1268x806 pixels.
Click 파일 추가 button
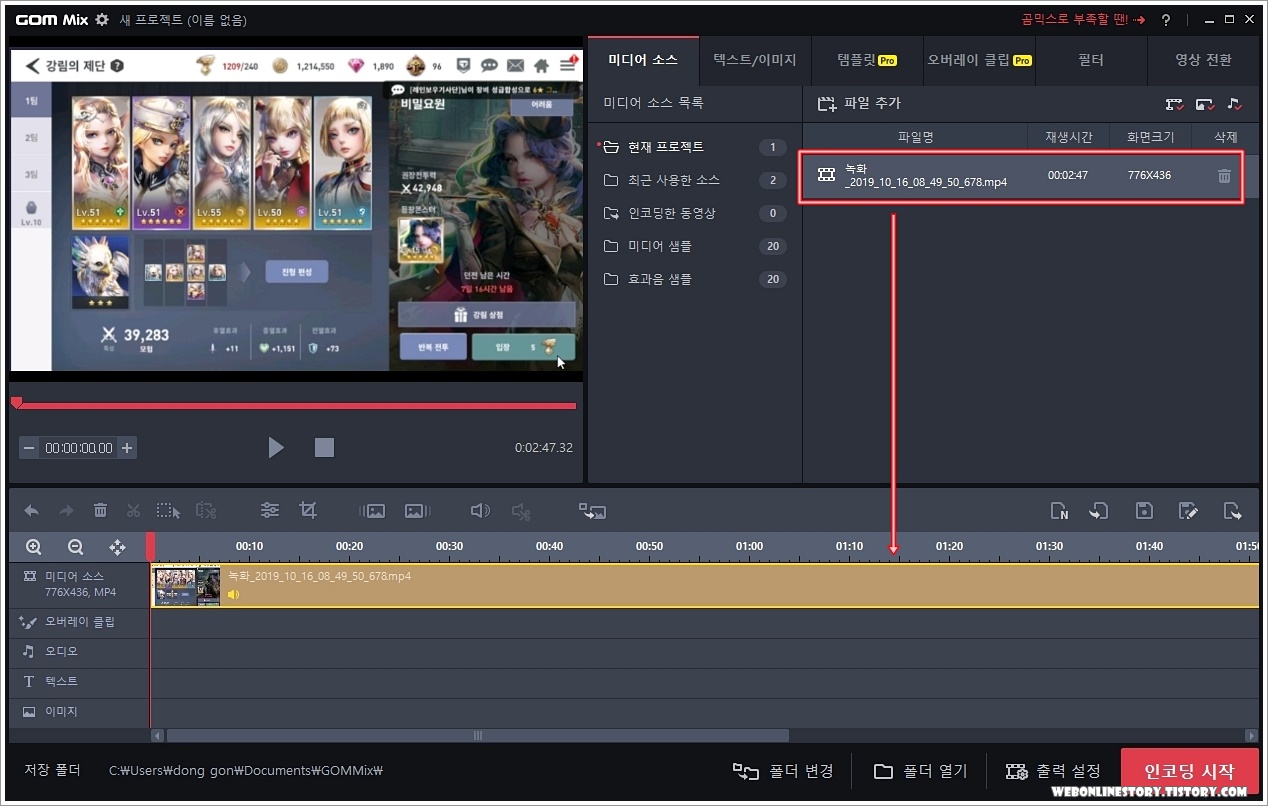859,103
